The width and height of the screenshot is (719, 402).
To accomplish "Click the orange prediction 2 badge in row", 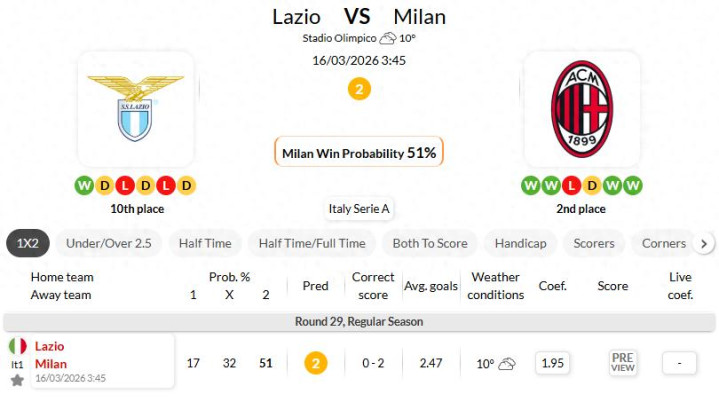I will tap(315, 363).
